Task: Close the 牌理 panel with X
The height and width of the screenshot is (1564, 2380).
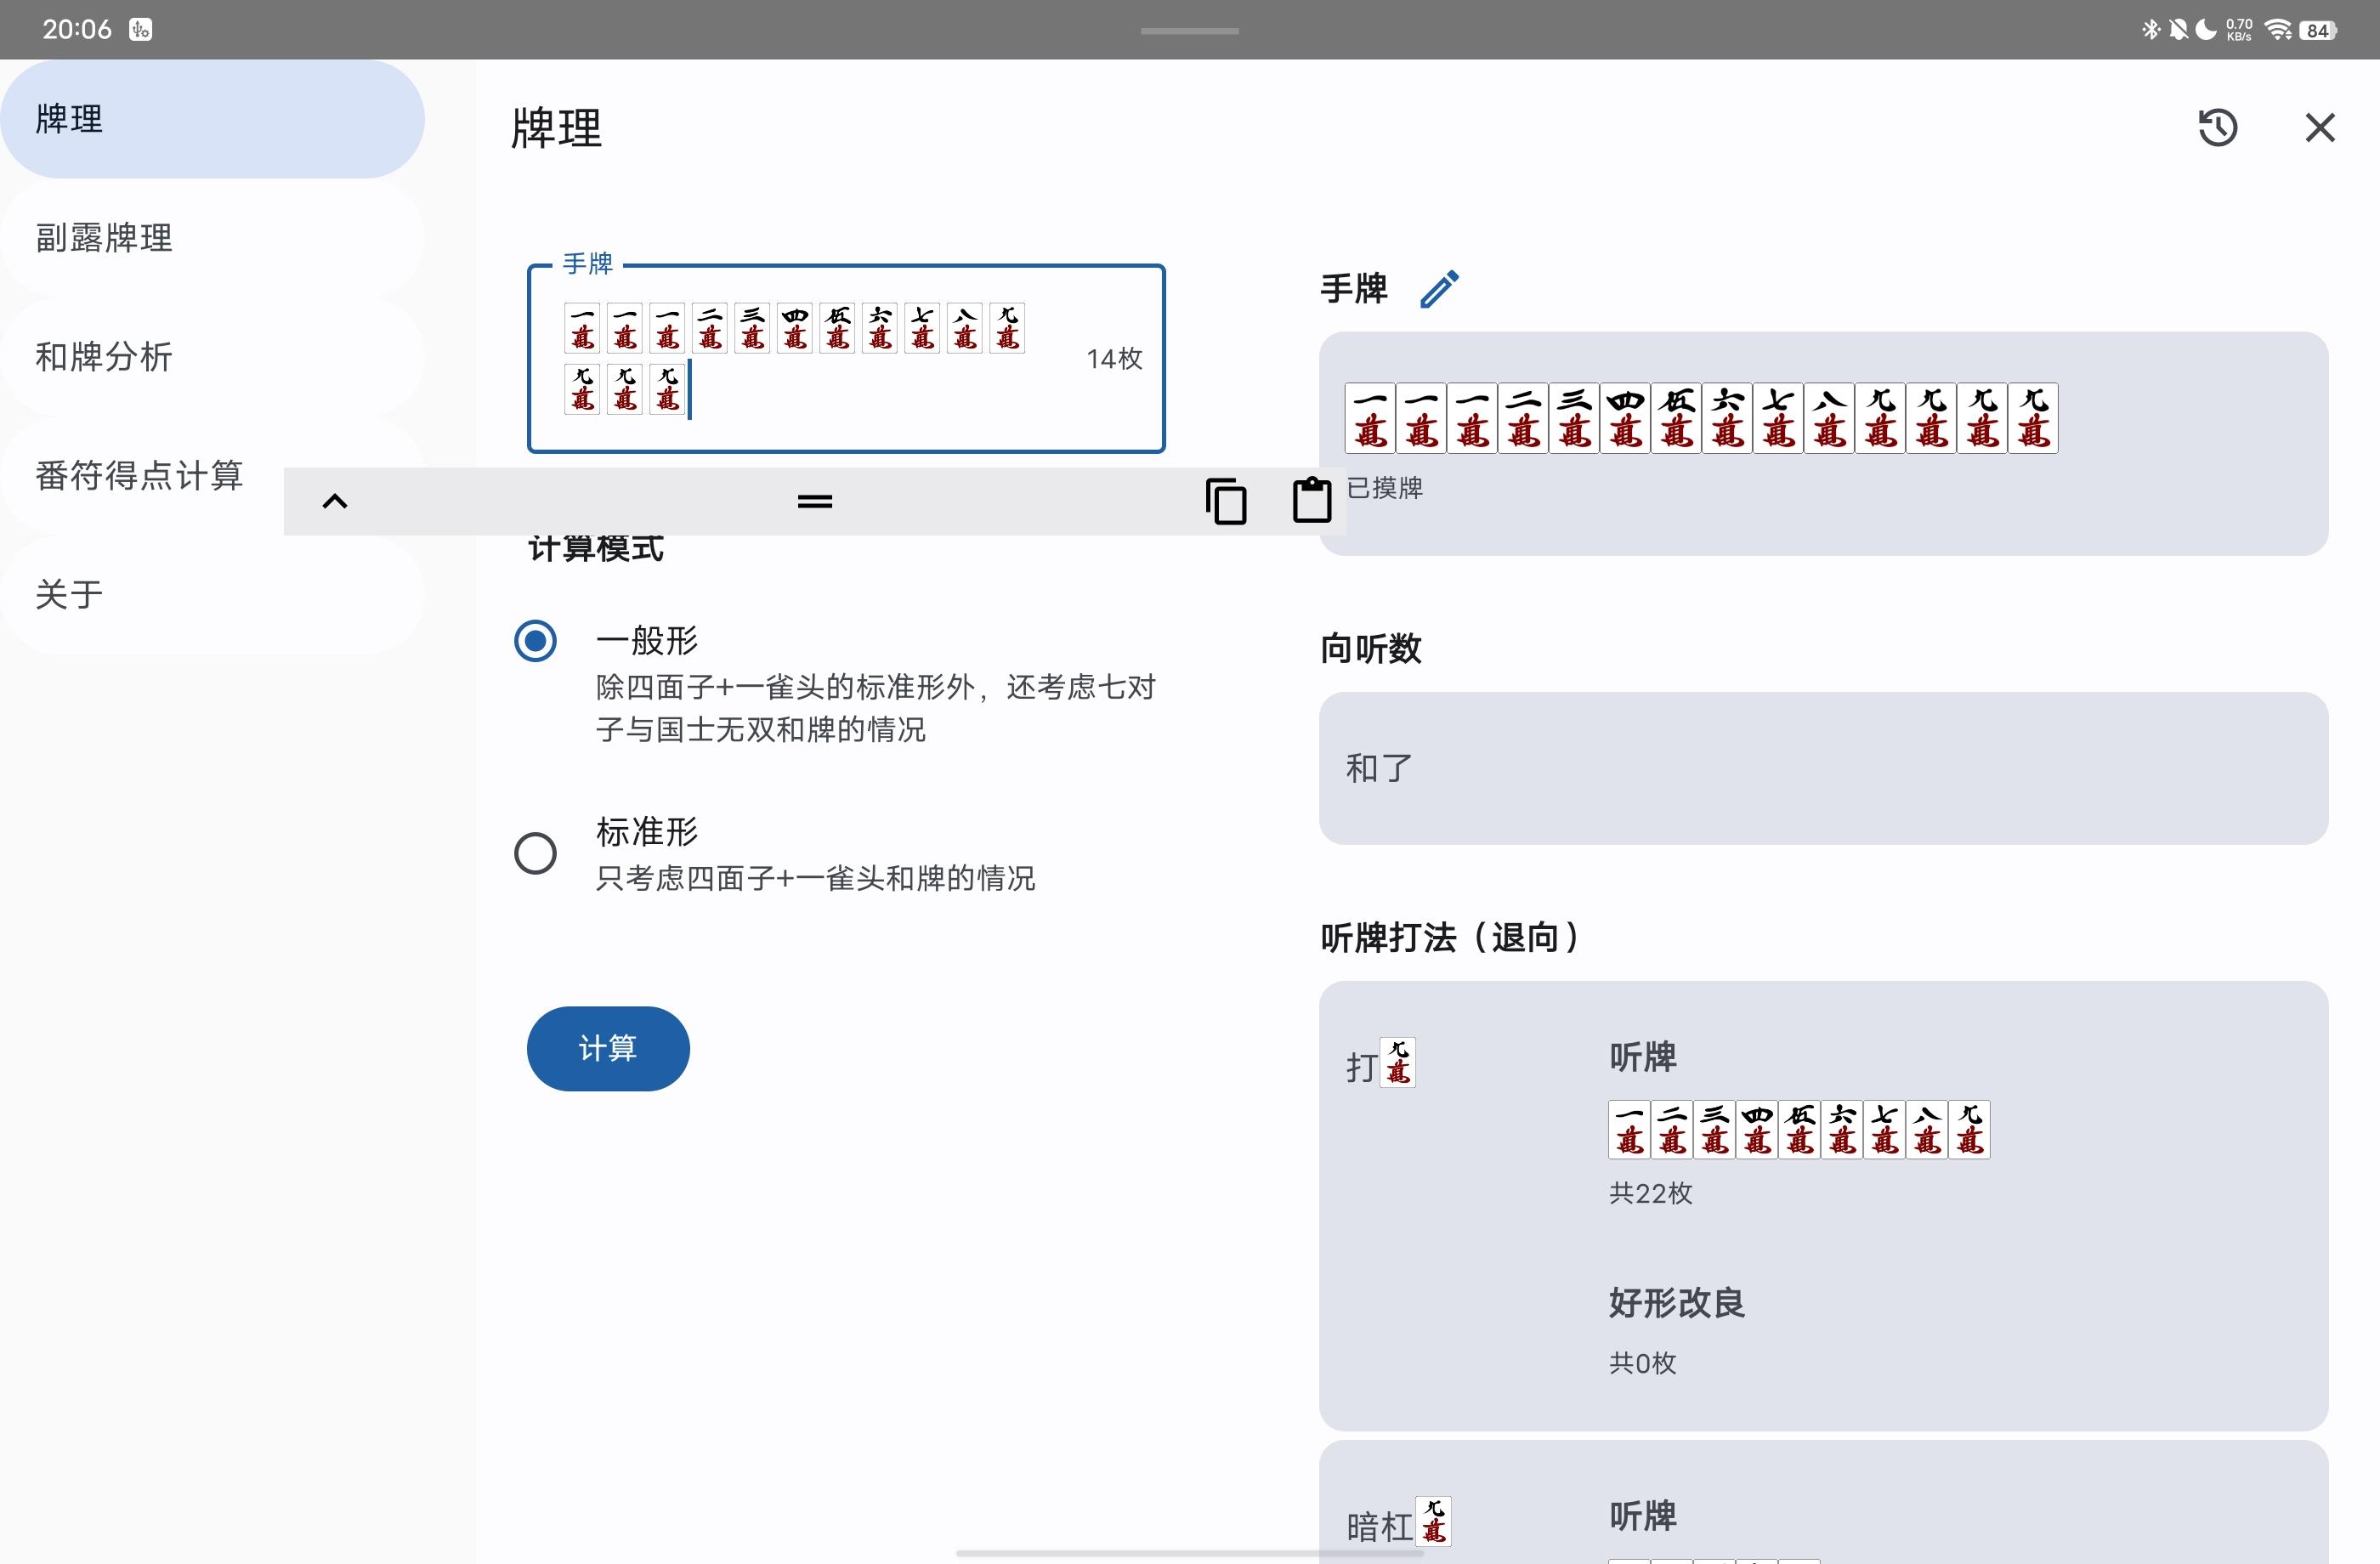Action: click(2320, 127)
